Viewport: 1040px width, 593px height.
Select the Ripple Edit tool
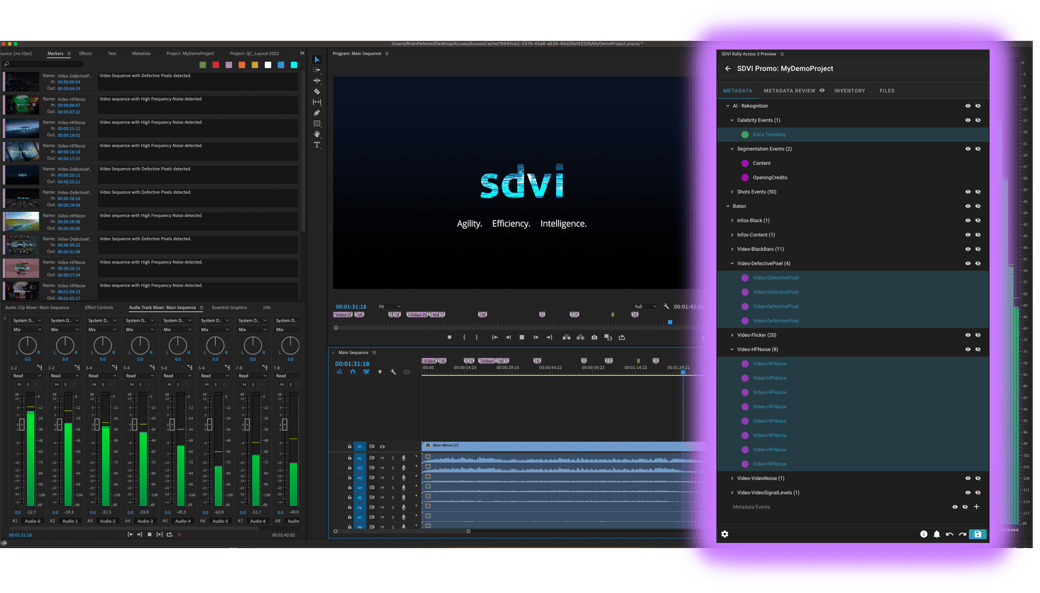click(x=316, y=80)
